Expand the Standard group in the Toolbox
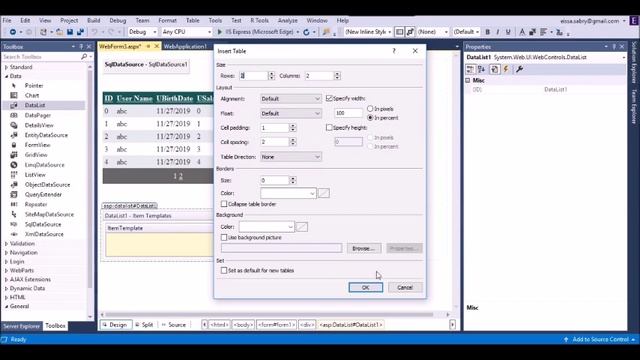The height and width of the screenshot is (360, 640). coord(6,67)
